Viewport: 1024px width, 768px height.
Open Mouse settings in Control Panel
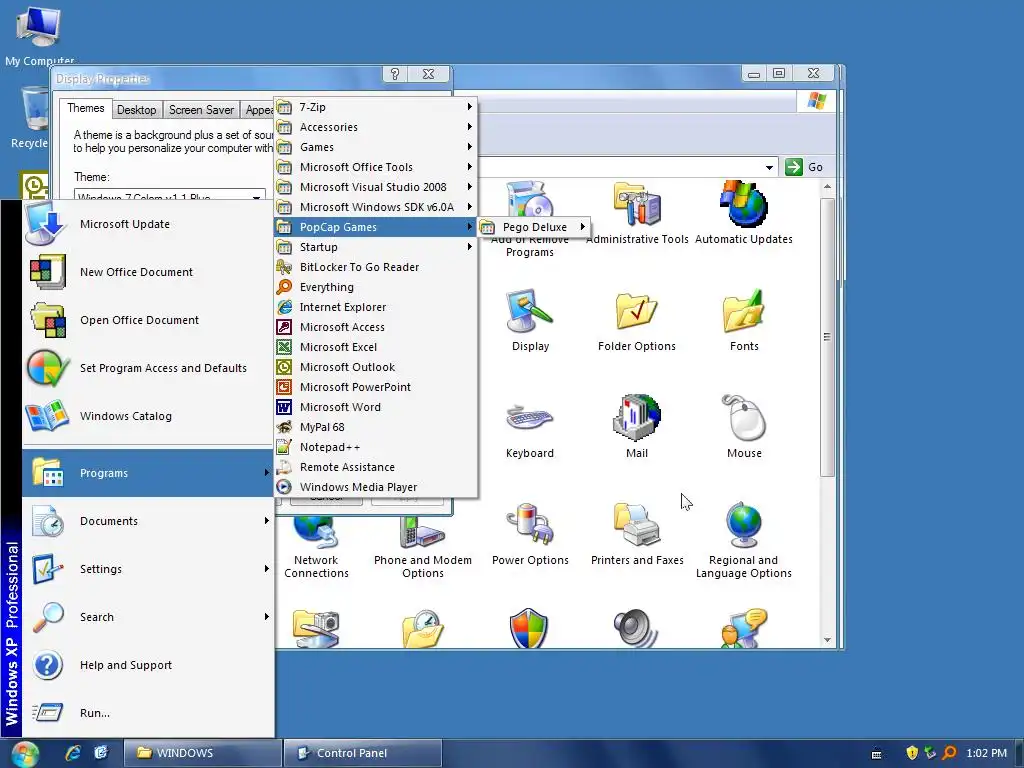[744, 427]
